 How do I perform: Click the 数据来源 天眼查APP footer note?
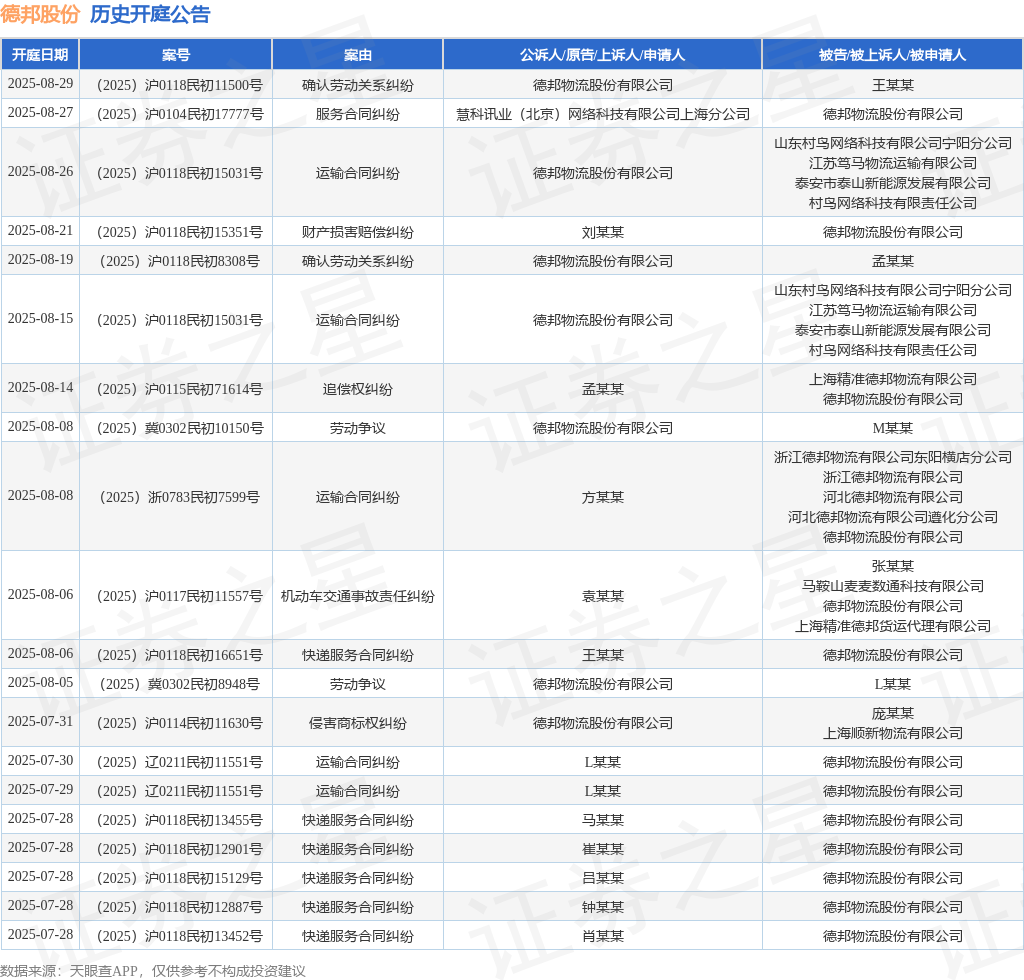click(x=153, y=971)
